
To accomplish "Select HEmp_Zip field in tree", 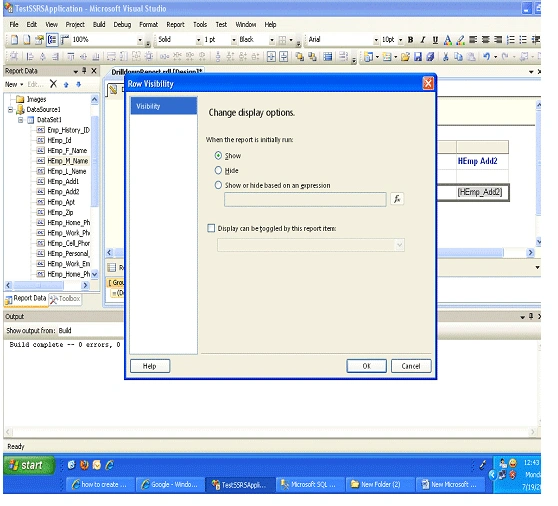I will [60, 212].
